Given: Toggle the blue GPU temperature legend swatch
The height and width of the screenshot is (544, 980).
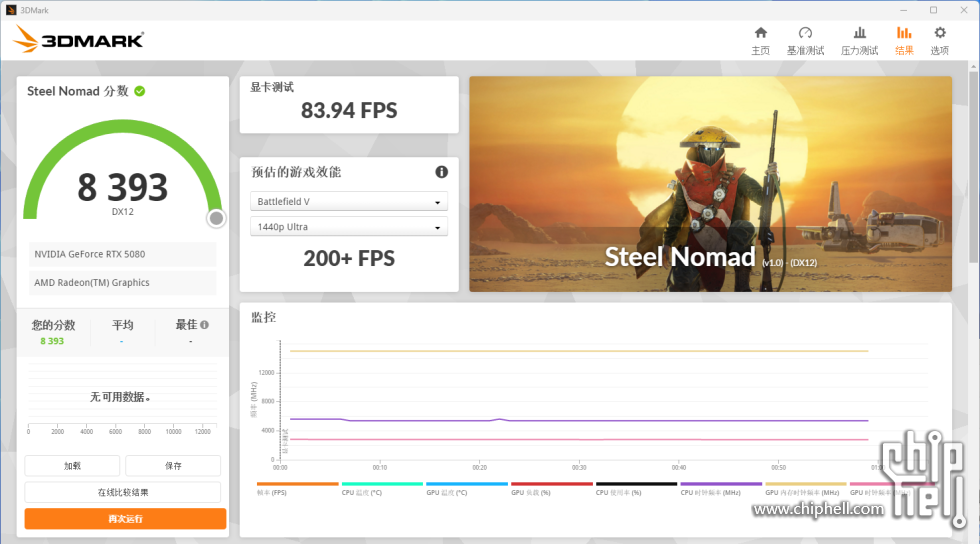Looking at the screenshot, I should click(x=467, y=484).
